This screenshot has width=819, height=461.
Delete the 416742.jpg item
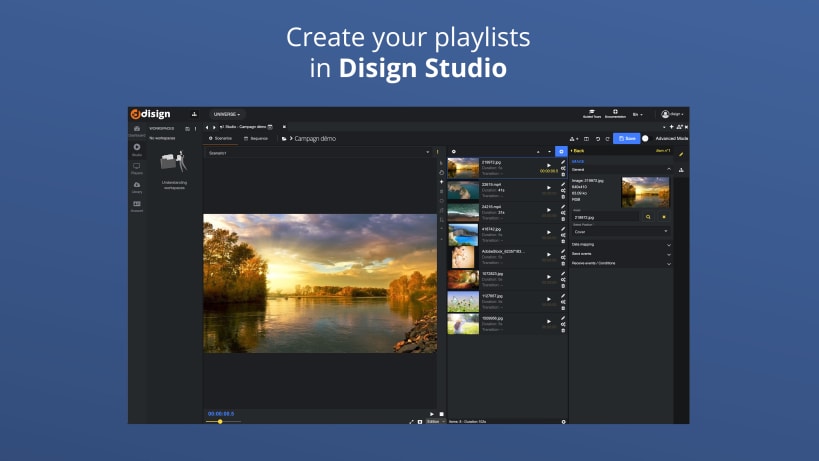[563, 241]
